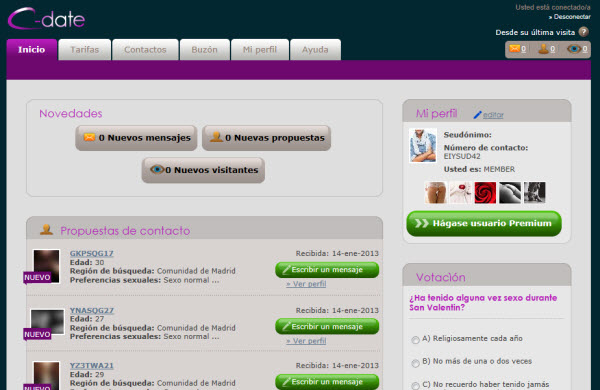Click the C-date logo
Viewport: 600px width, 390px height.
pyautogui.click(x=46, y=19)
